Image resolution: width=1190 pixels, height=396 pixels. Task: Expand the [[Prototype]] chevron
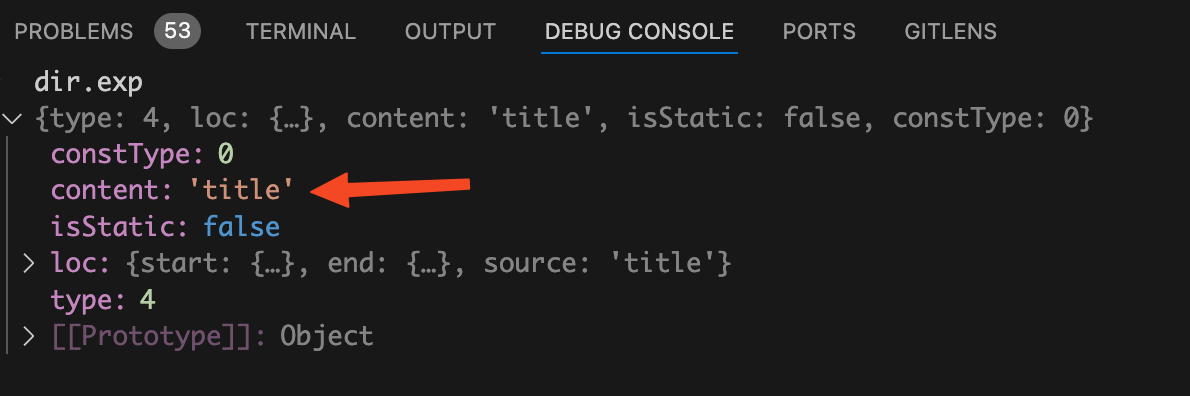click(28, 336)
